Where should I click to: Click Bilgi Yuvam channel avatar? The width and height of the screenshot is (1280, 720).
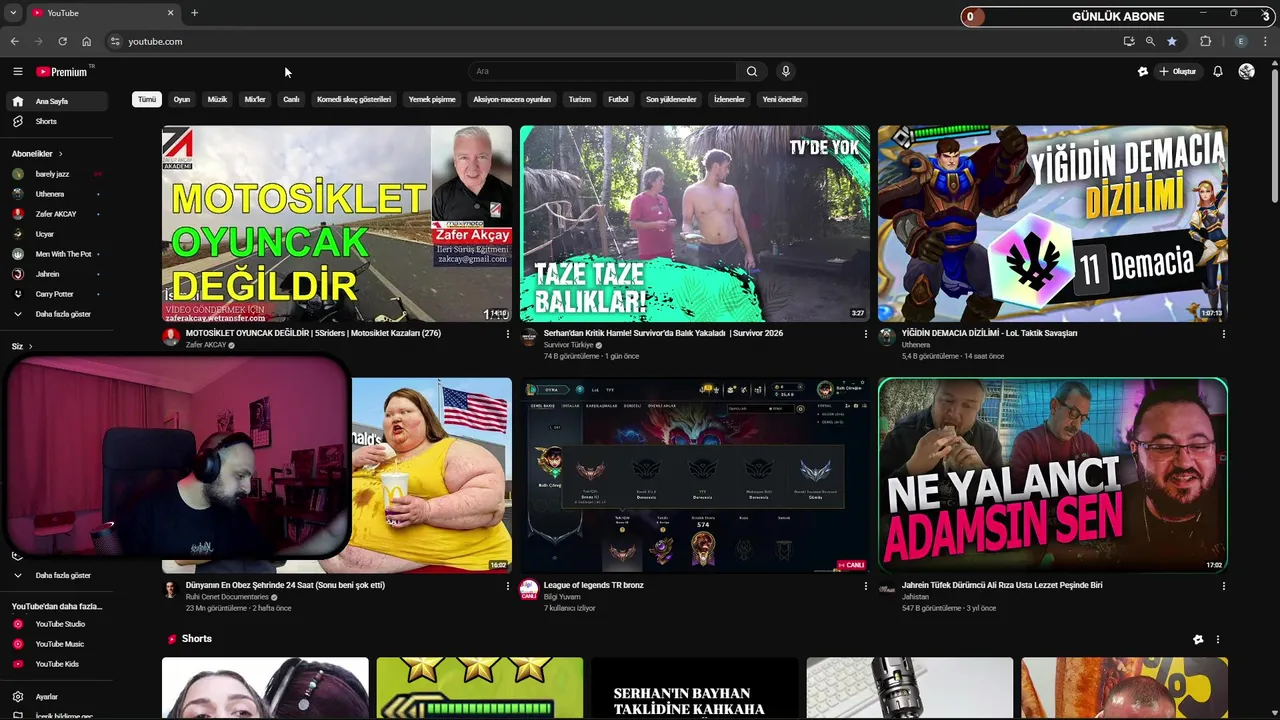[x=529, y=589]
